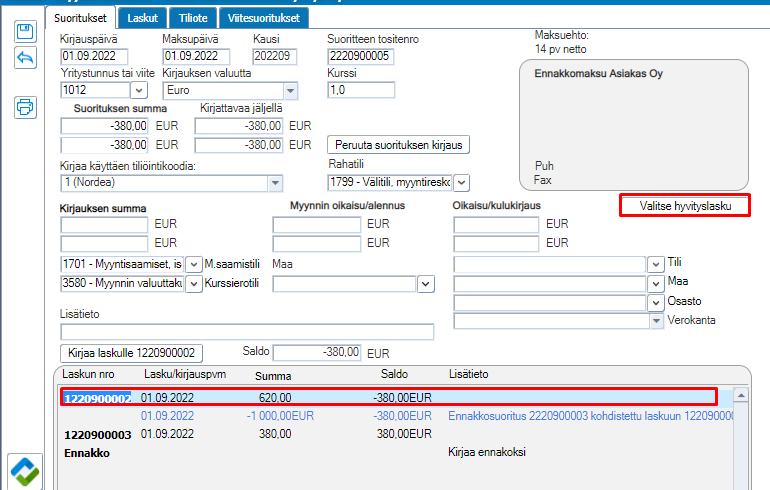Open the Laskut tab

[x=142, y=18]
